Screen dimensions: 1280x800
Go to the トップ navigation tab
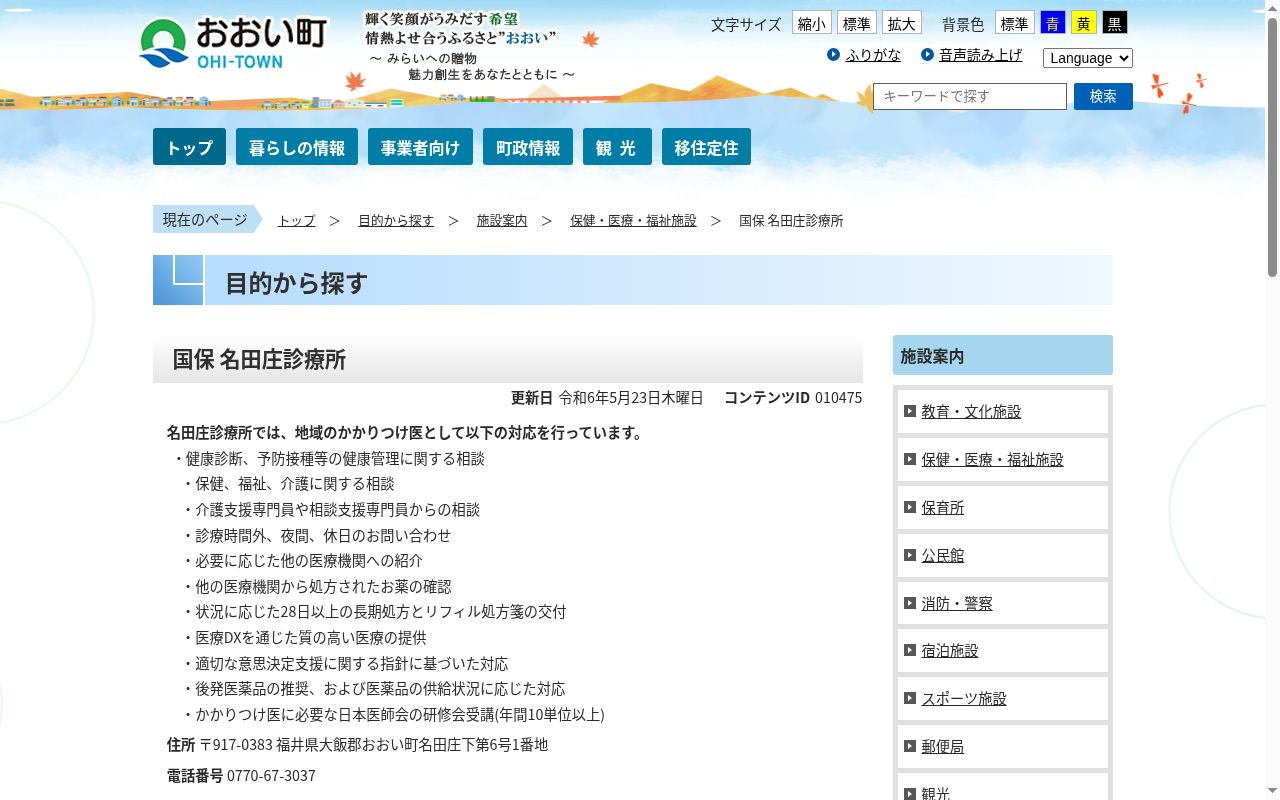189,147
